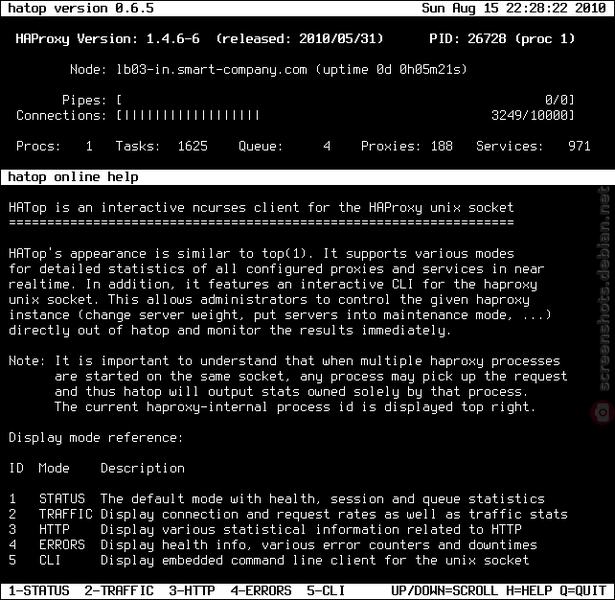Viewport: 615px width, 600px height.
Task: Click the date 'Sun Aug 15 22:28:22 2010'
Action: tap(514, 8)
